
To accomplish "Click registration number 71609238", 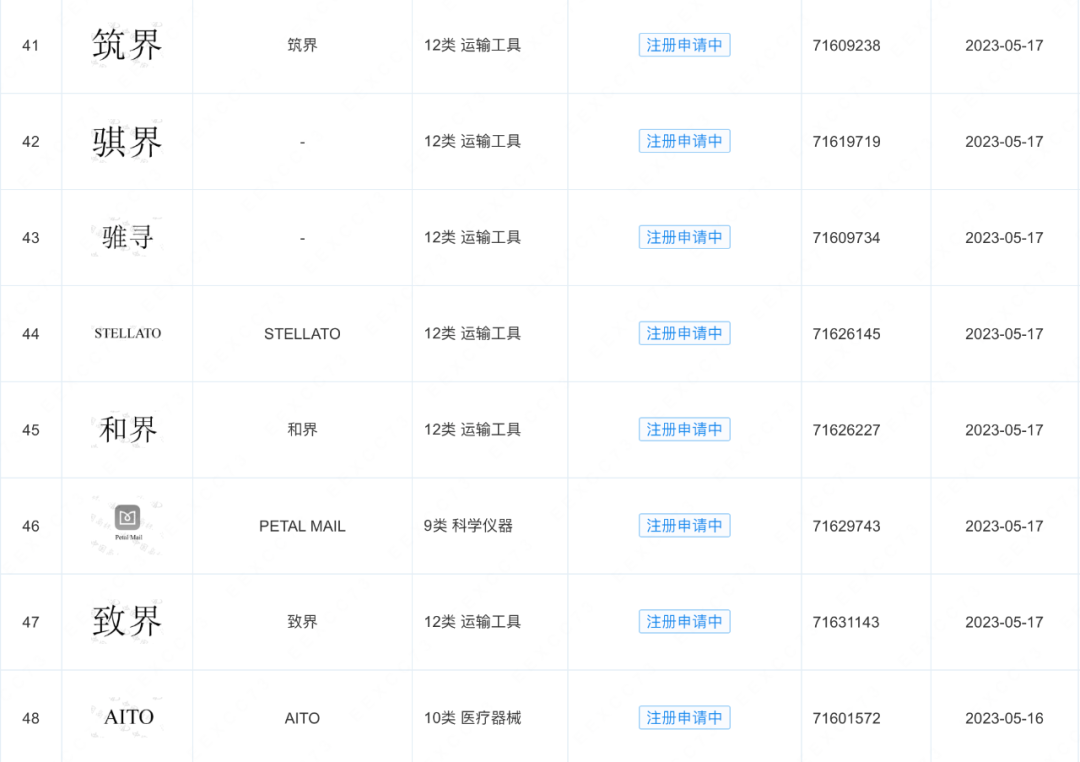I will pyautogui.click(x=846, y=46).
